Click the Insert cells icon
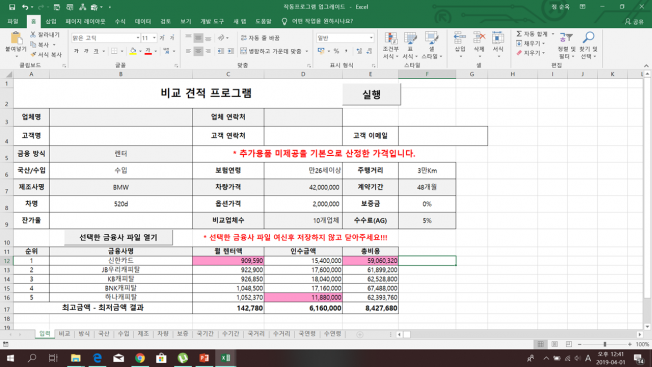 (459, 38)
